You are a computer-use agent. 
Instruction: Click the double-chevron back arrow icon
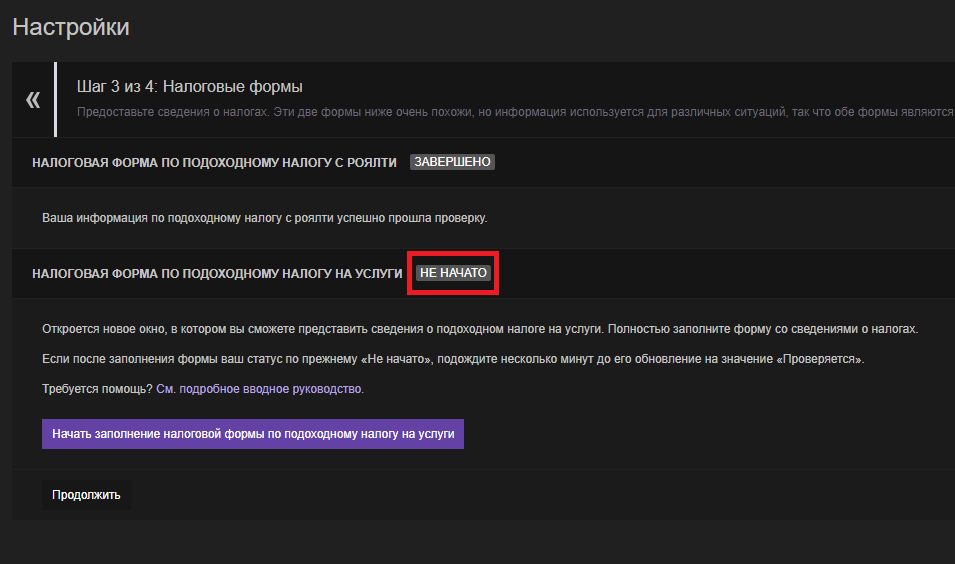(33, 99)
